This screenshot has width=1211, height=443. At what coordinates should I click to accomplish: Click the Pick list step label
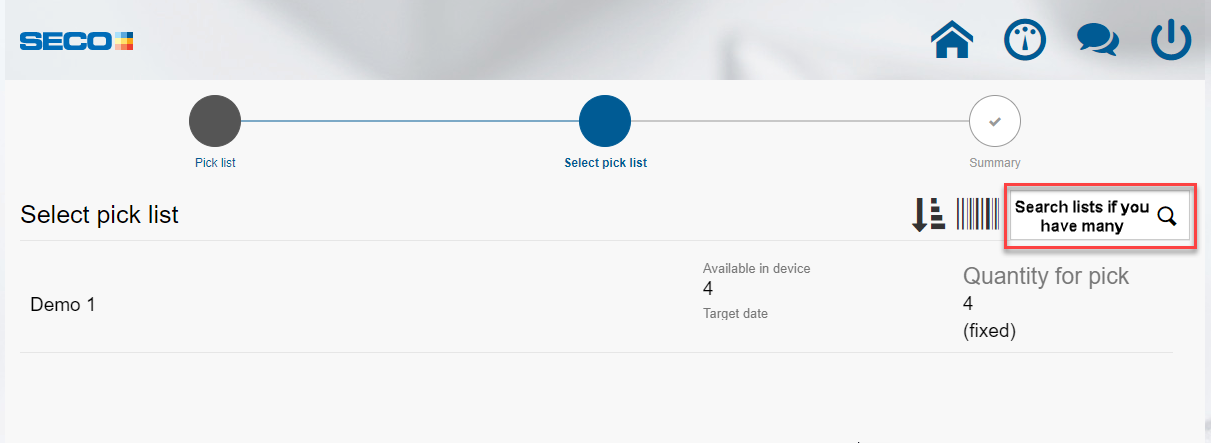[215, 162]
